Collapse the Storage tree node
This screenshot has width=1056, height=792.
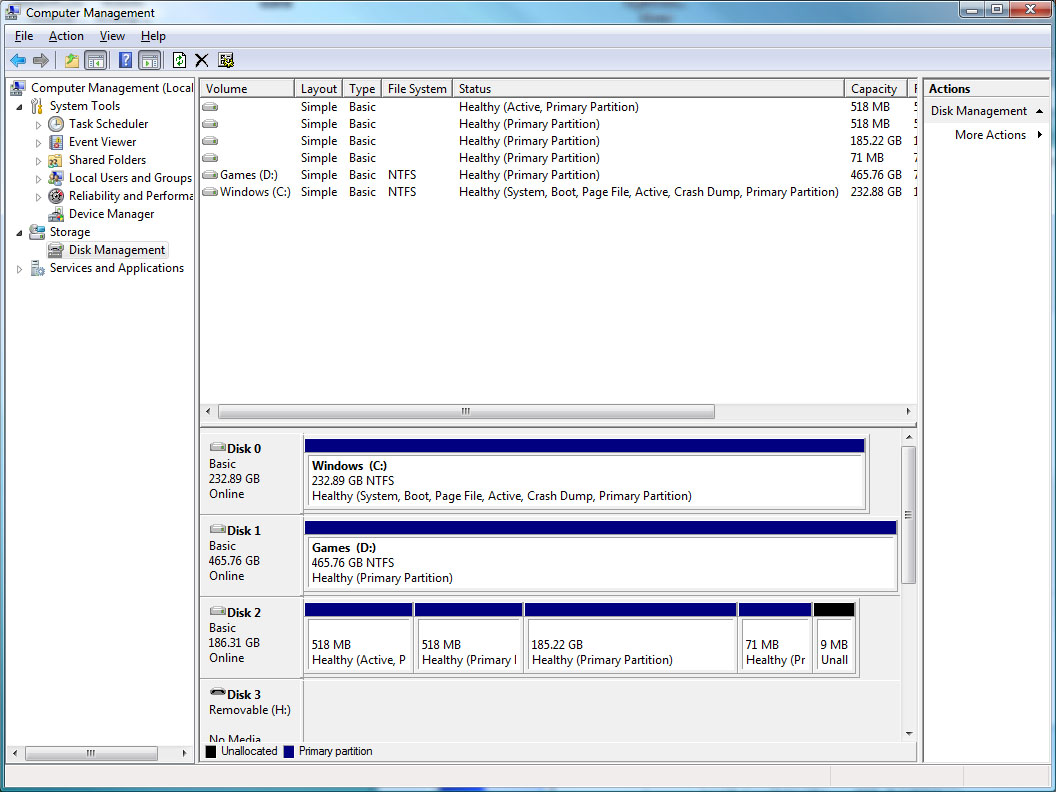point(20,233)
